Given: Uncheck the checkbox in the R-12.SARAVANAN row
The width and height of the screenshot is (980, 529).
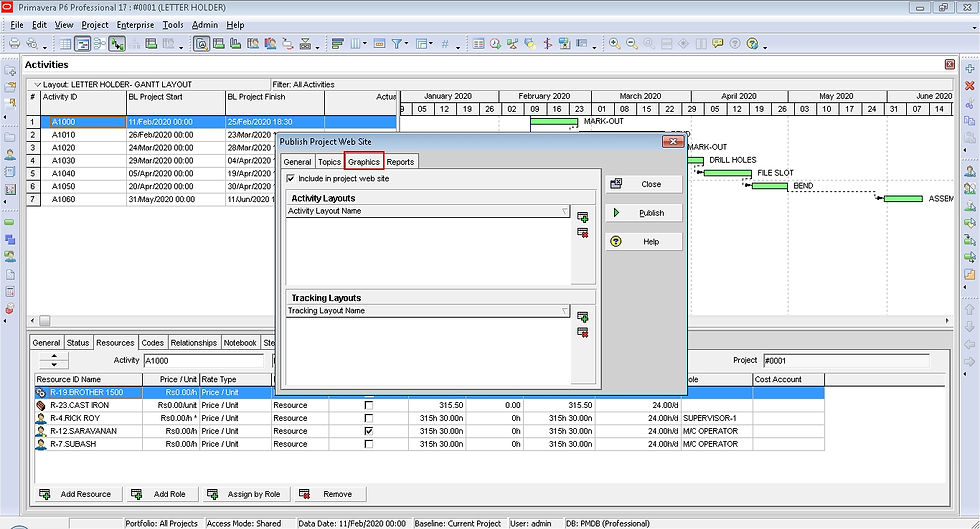Looking at the screenshot, I should 369,431.
